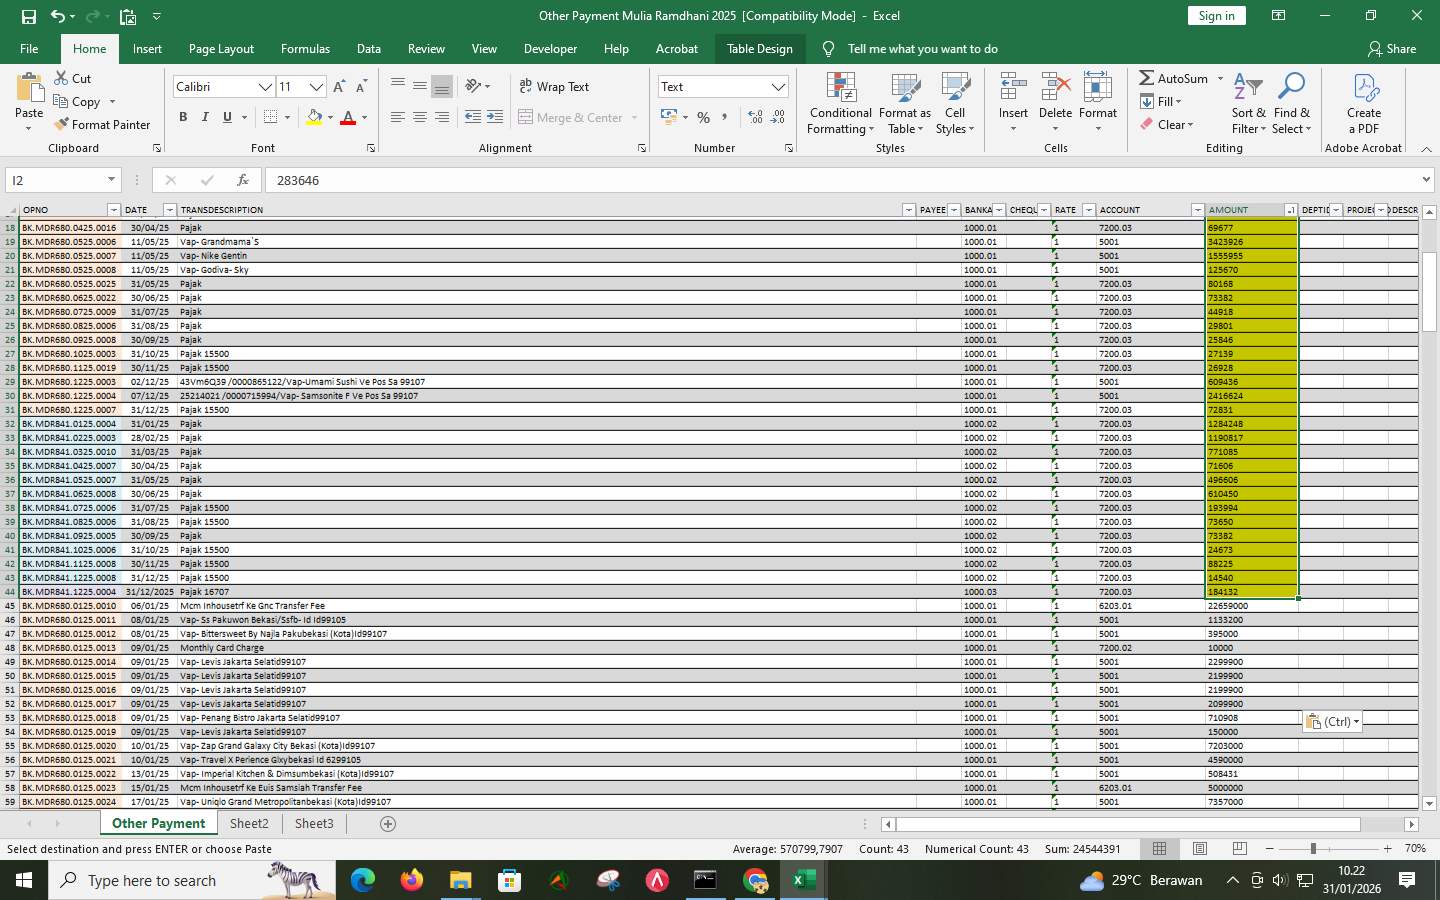
Task: Increase decimal places
Action: pos(756,117)
